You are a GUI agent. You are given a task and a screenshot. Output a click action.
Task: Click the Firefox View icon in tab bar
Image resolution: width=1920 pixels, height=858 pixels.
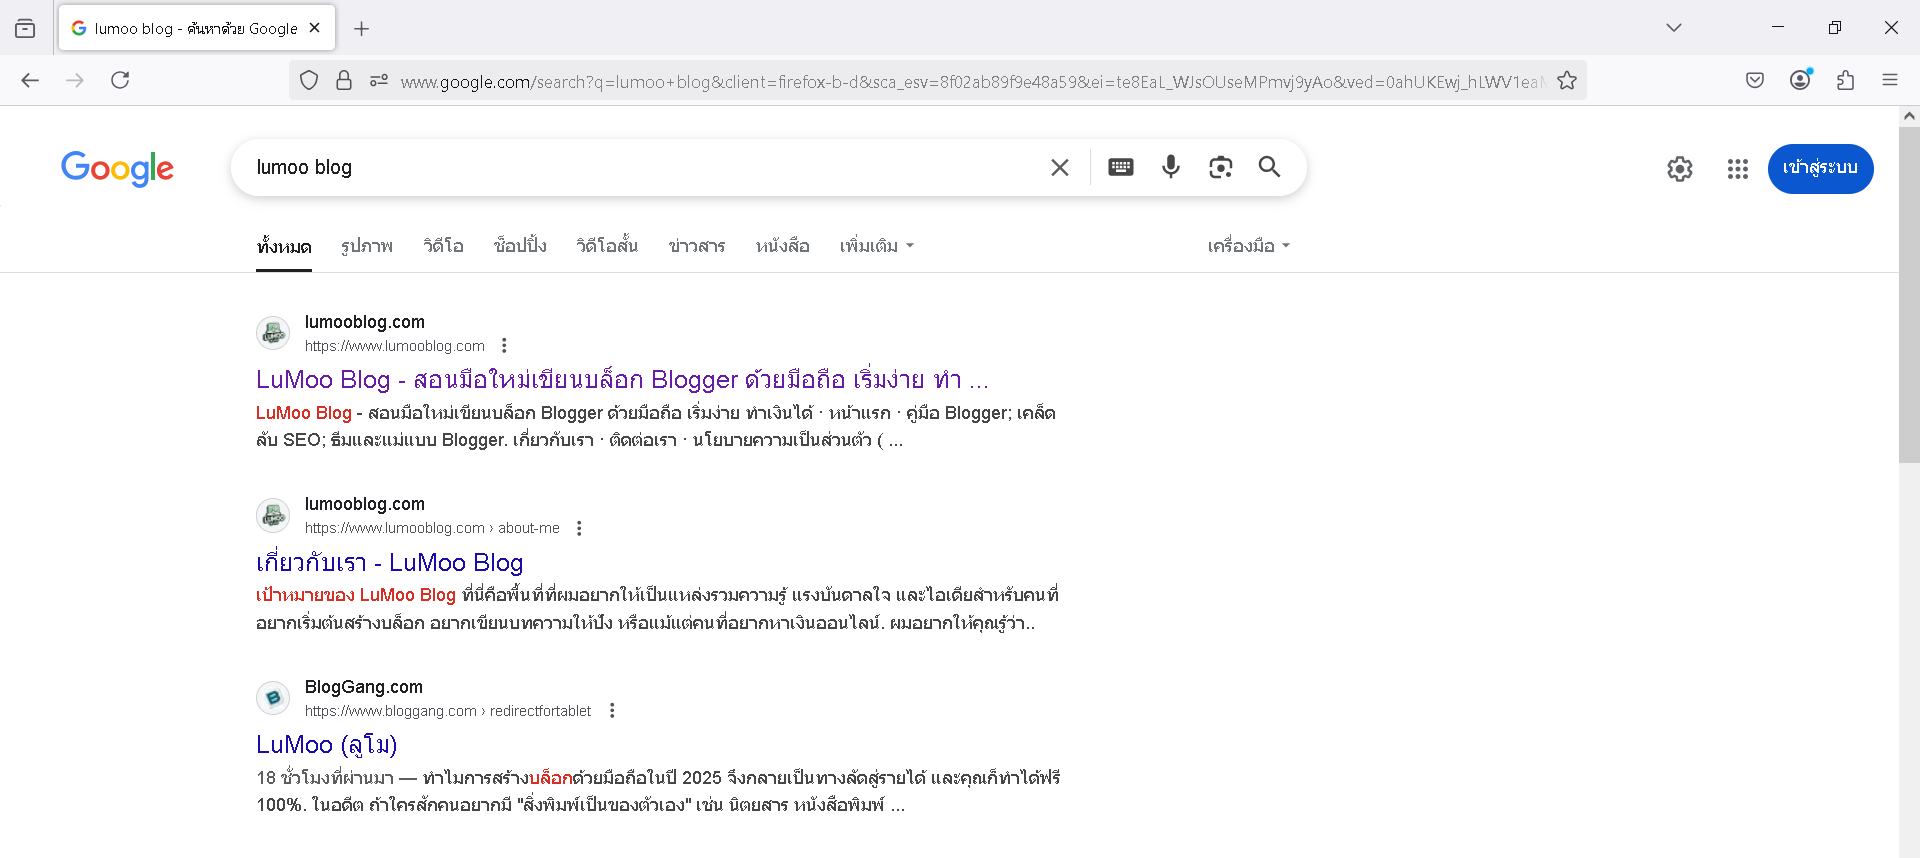(x=25, y=28)
